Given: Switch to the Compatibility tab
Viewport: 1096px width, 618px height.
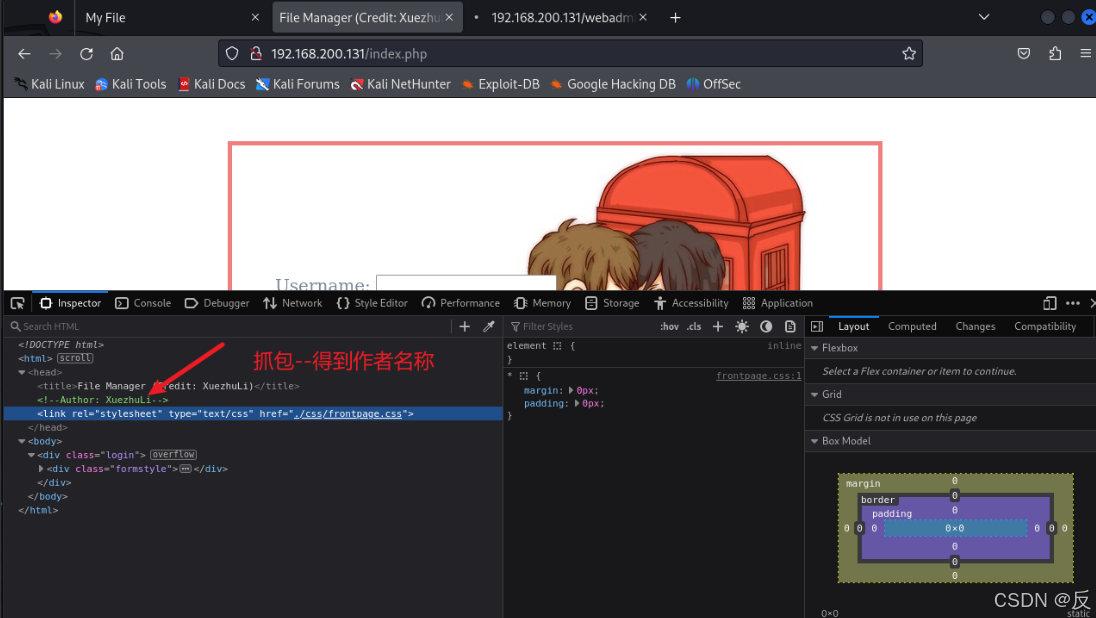Looking at the screenshot, I should tap(1045, 326).
